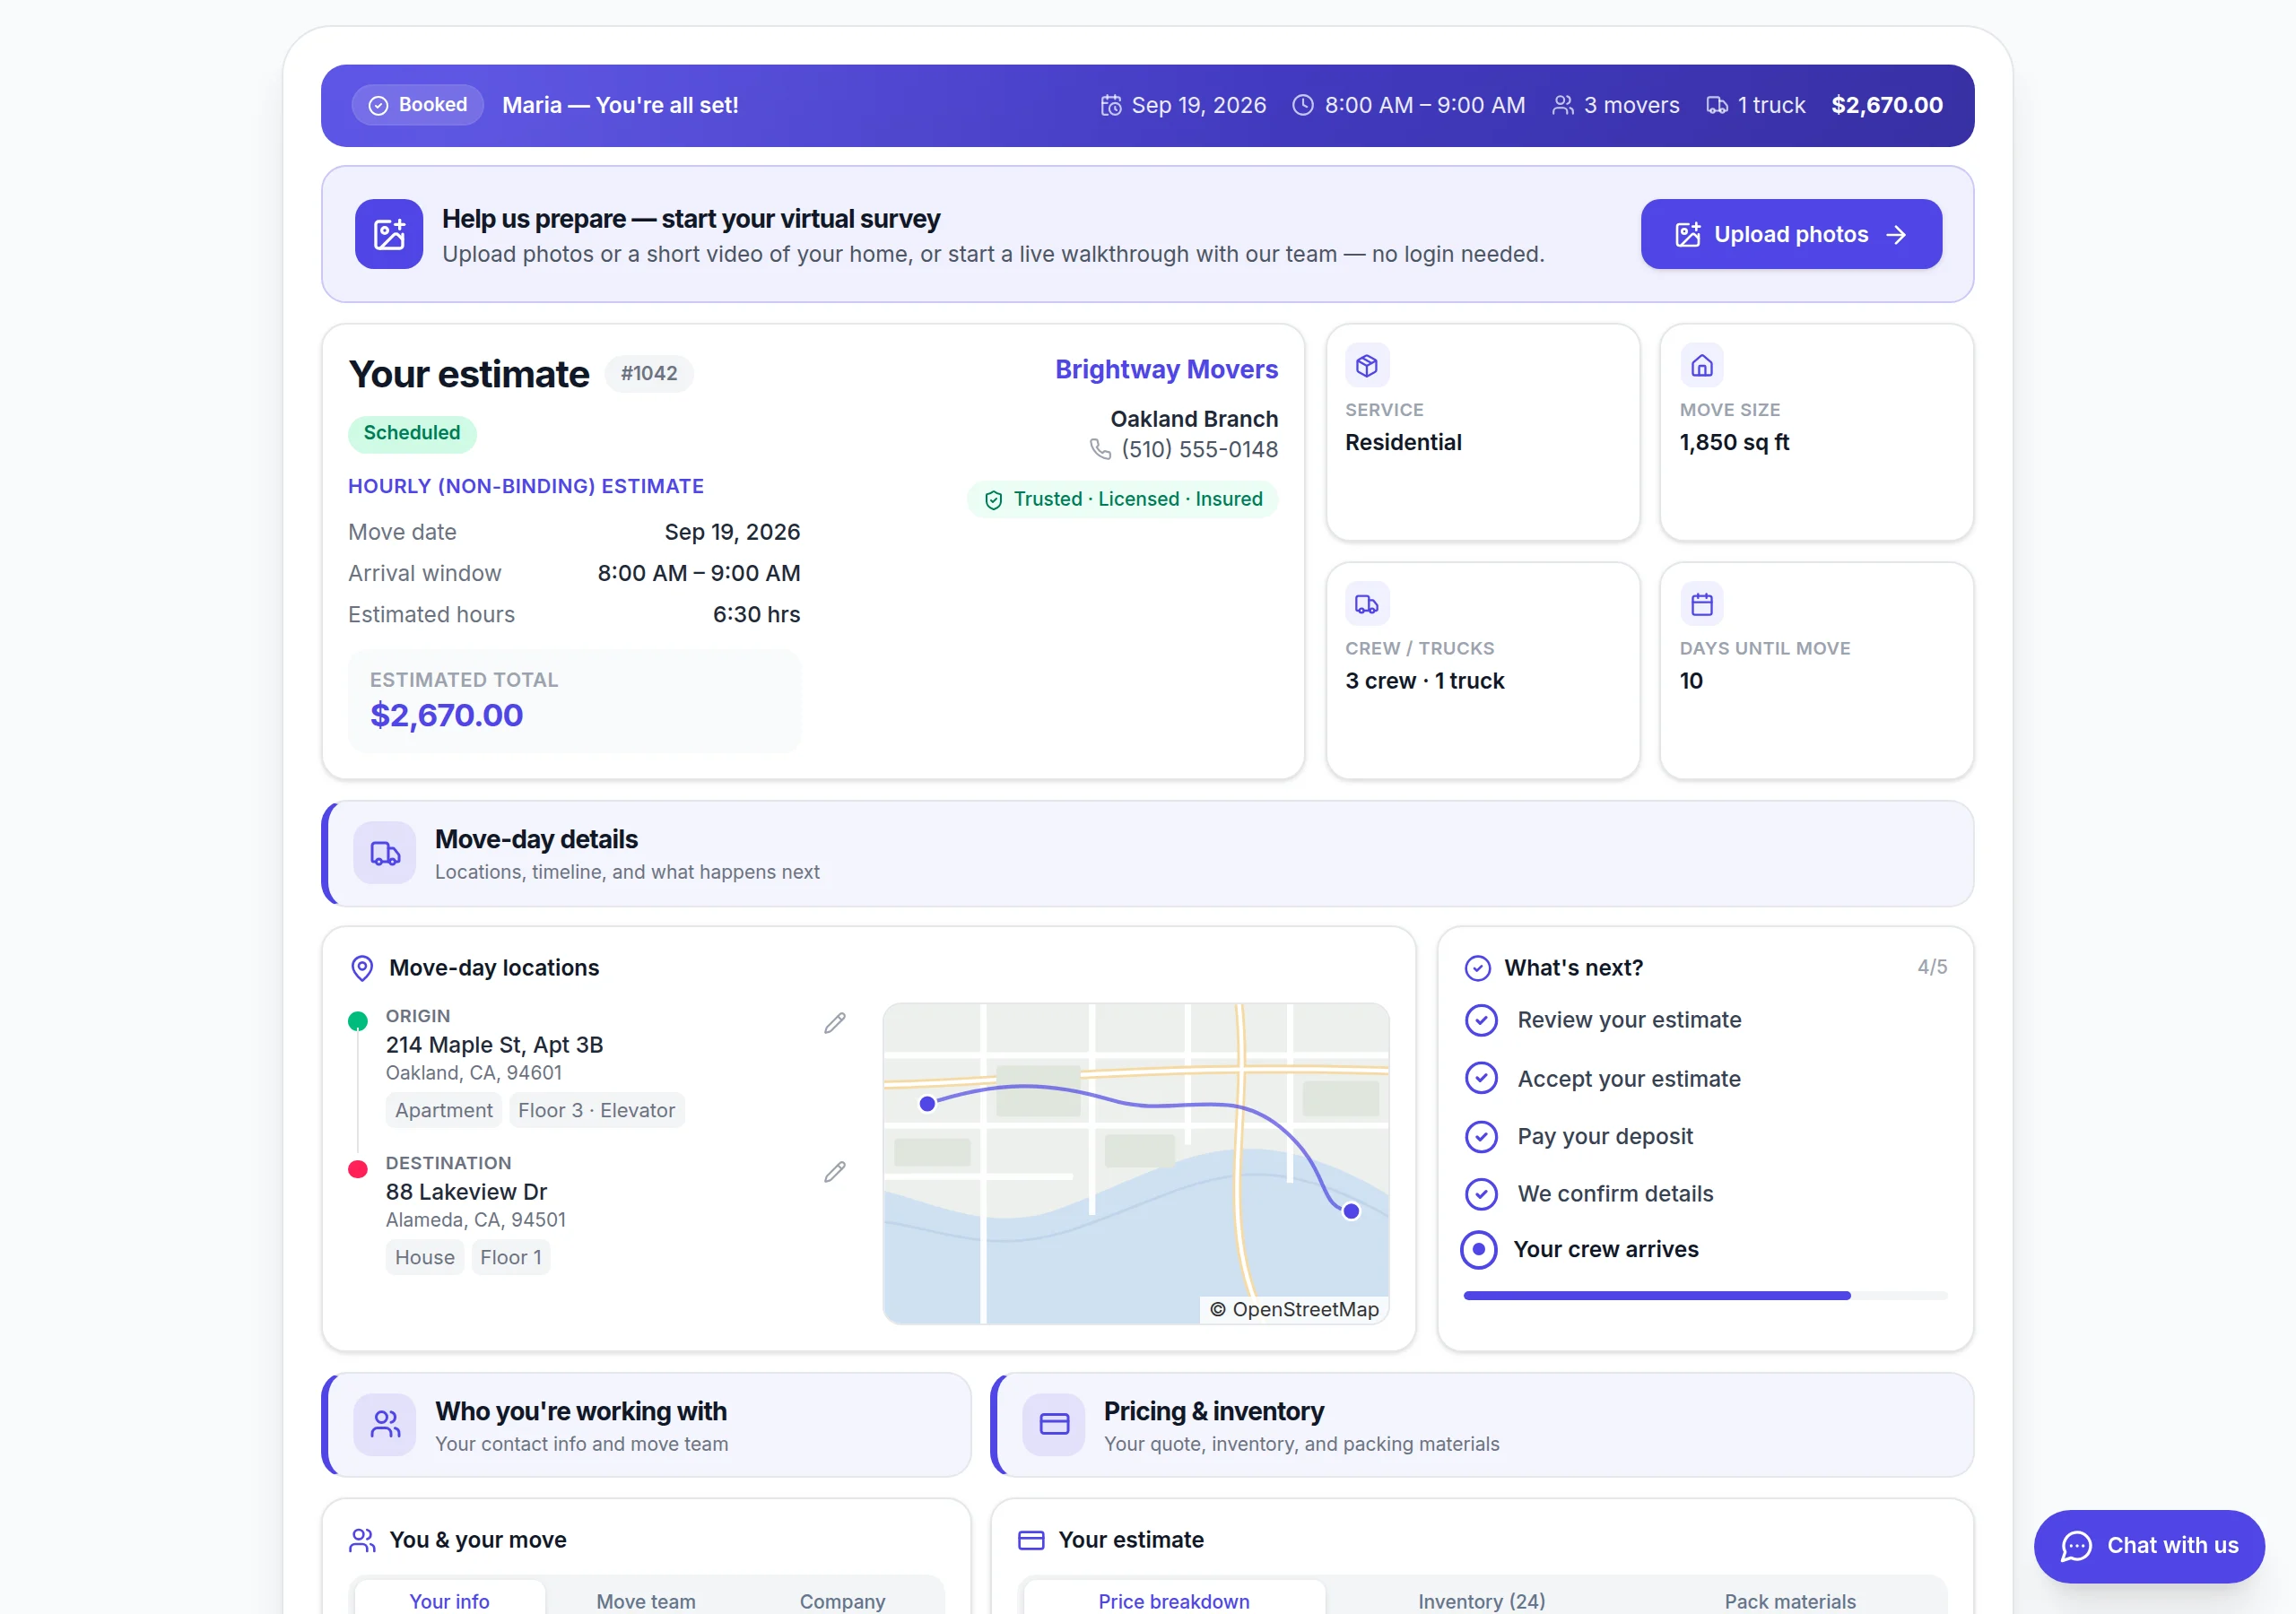The height and width of the screenshot is (1614, 2296).
Task: Open the Move team tab
Action: 646,1600
